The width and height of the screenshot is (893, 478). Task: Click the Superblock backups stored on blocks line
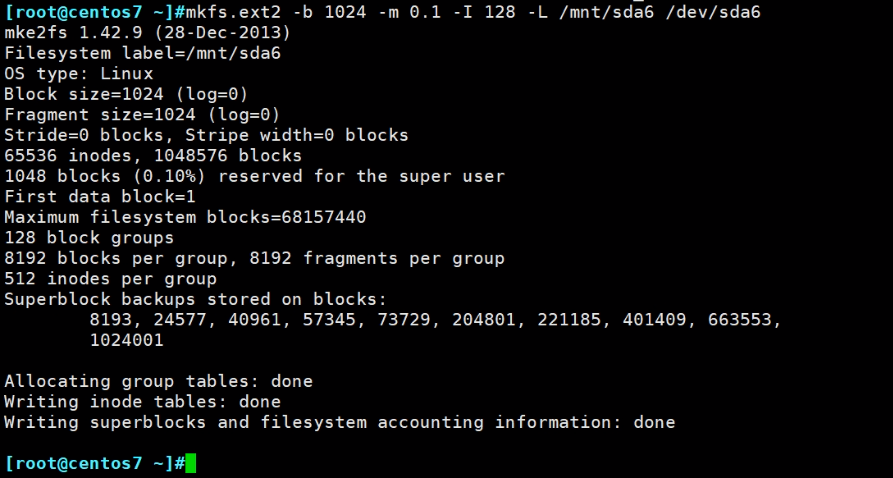coord(195,299)
